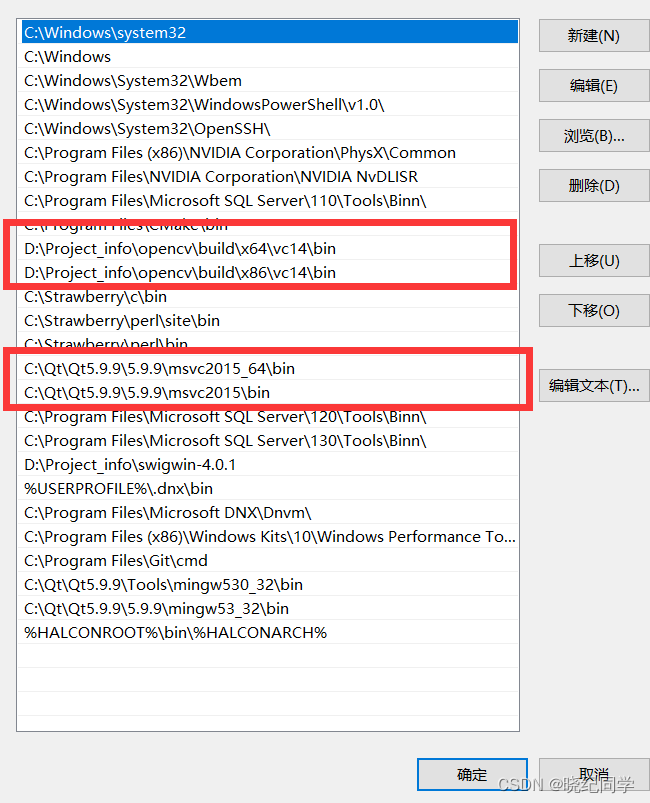Select %USERPROFILE%\.dnx\bin entry
This screenshot has width=650, height=803.
(x=269, y=489)
